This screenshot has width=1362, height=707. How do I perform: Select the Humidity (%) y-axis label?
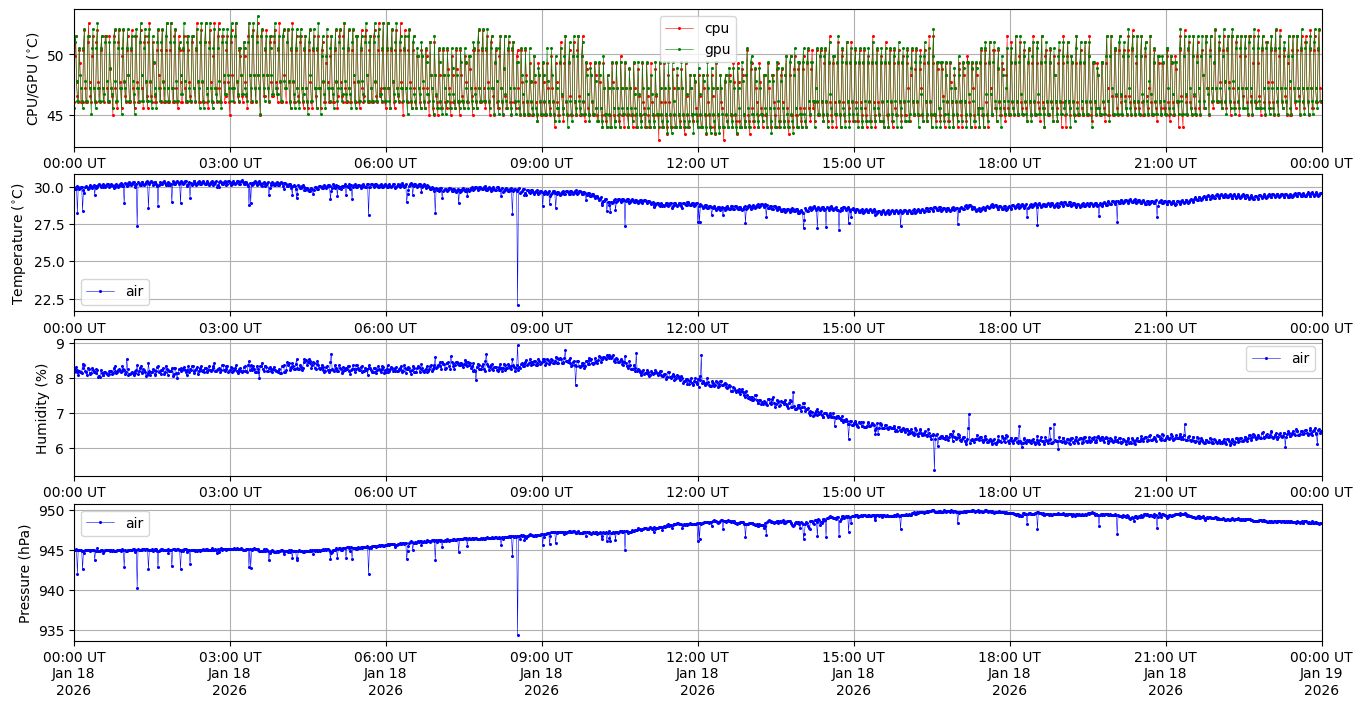41,408
